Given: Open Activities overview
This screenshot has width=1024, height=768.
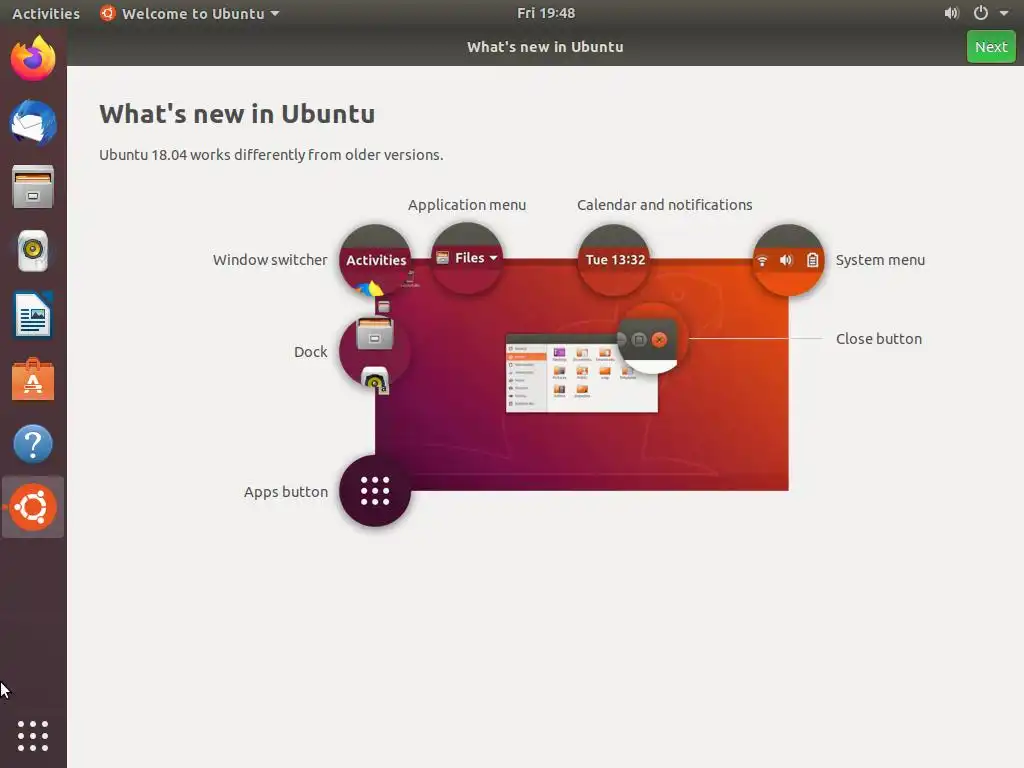Looking at the screenshot, I should click(x=46, y=13).
